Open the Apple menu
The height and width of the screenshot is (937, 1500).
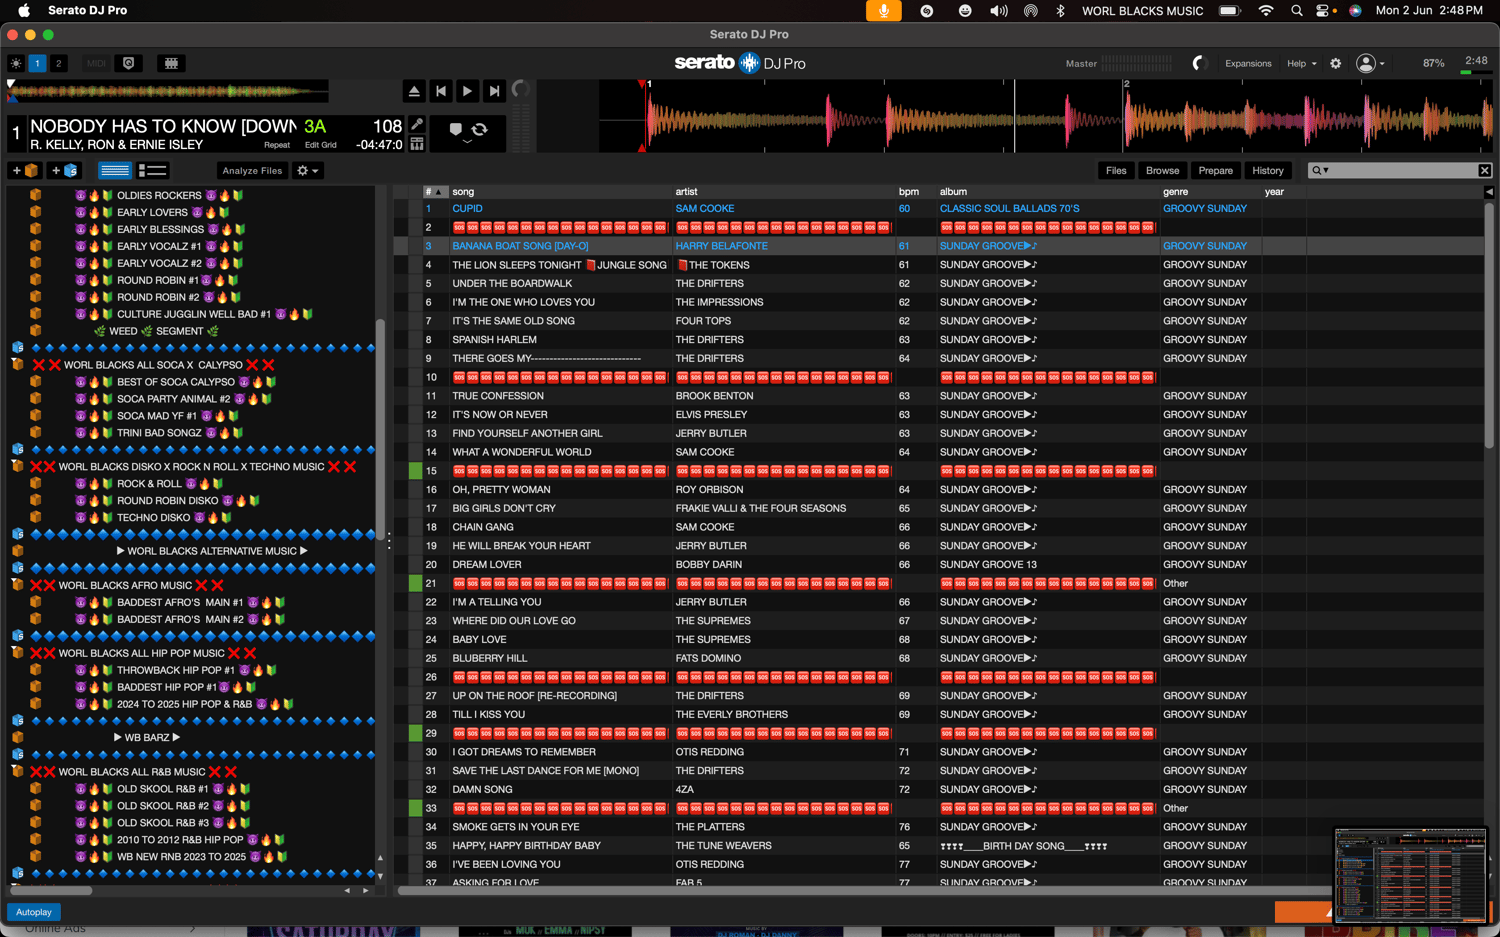[x=24, y=11]
